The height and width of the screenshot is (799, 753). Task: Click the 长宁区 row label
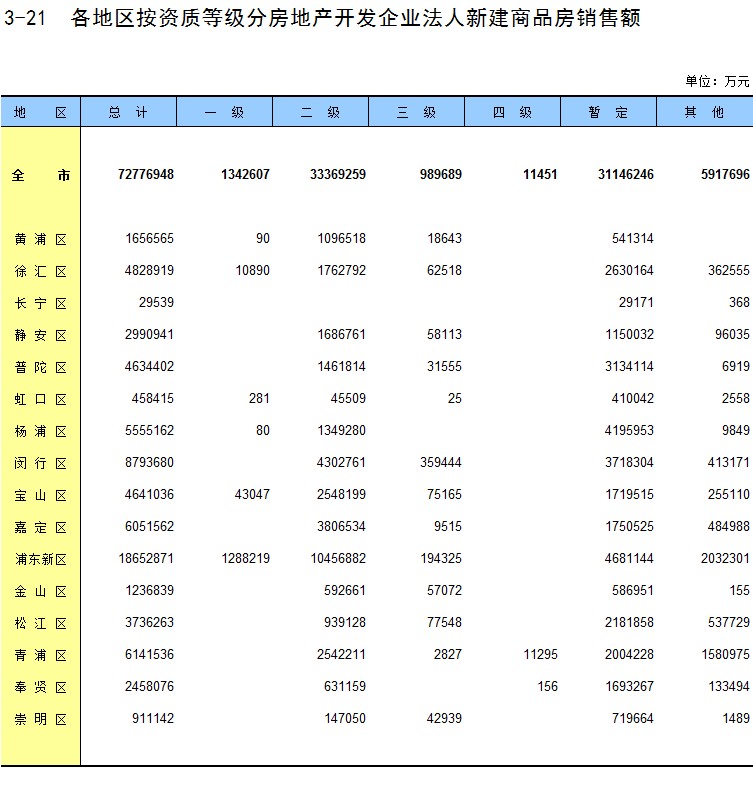(40, 303)
